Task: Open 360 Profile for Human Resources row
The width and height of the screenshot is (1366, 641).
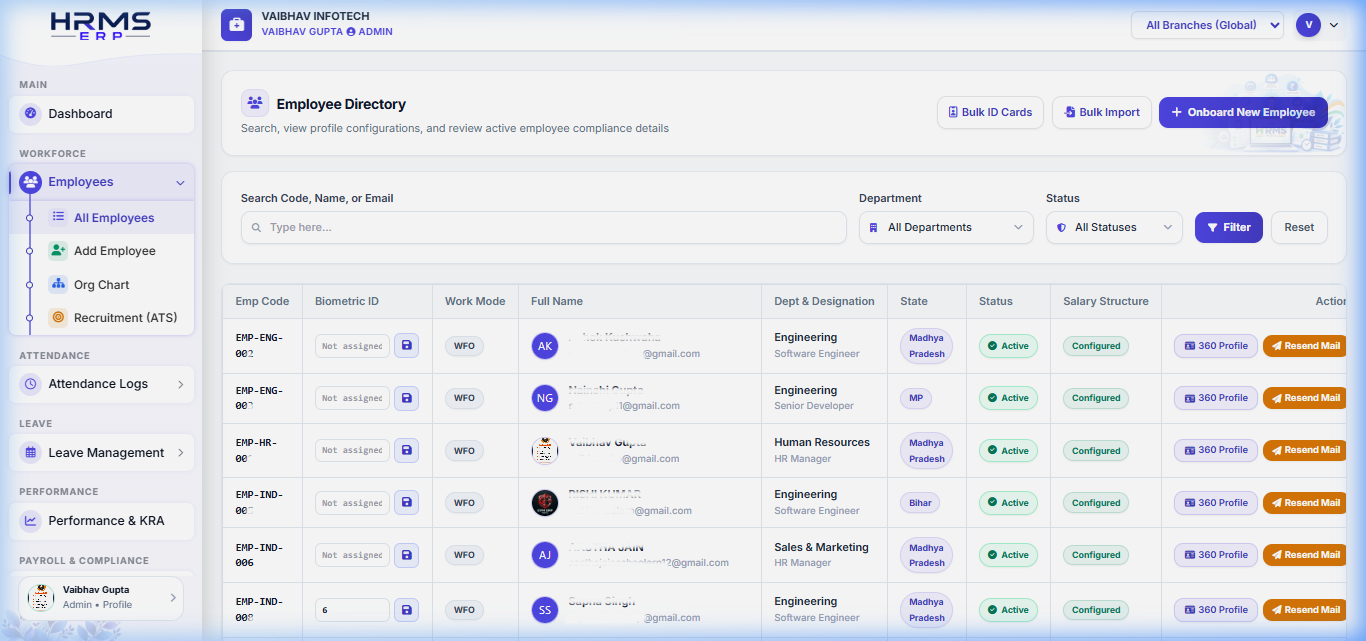Action: click(1215, 450)
